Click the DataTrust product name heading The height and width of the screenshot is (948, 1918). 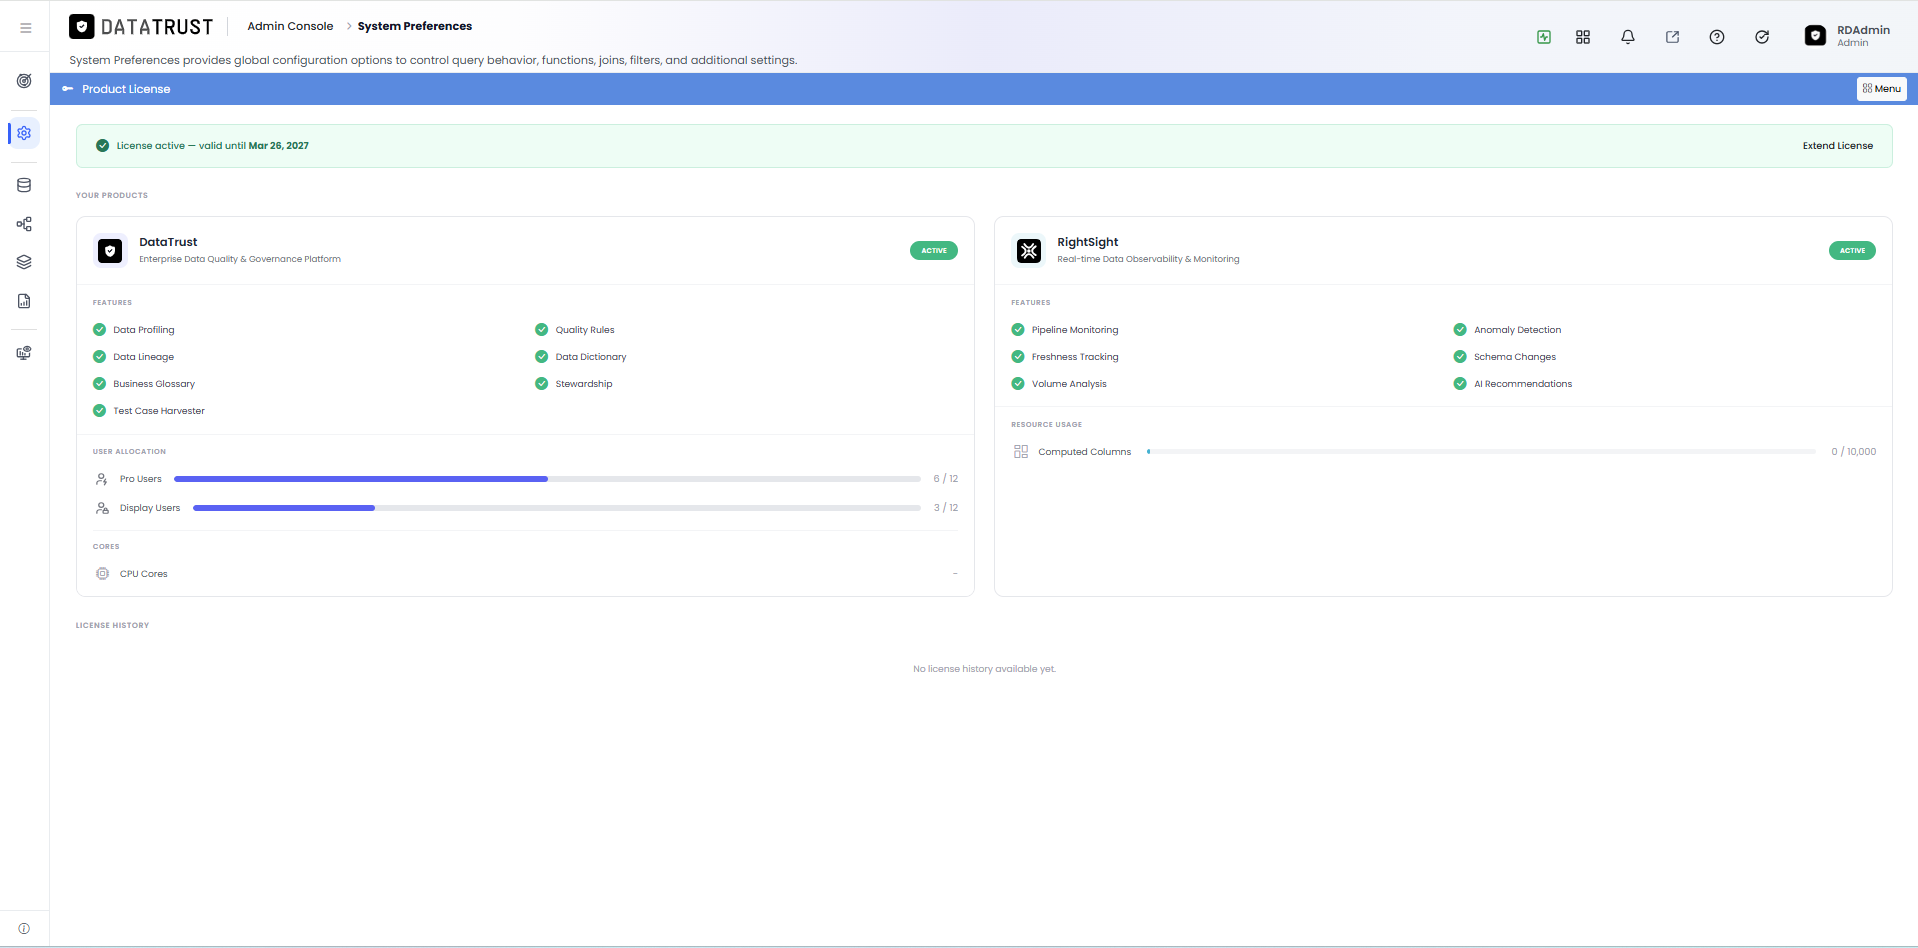(x=168, y=242)
